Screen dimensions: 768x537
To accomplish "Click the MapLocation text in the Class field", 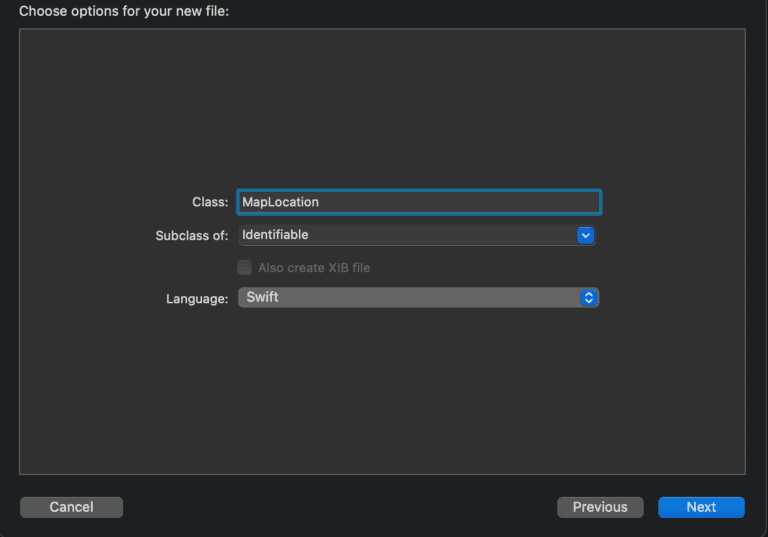I will click(x=280, y=202).
